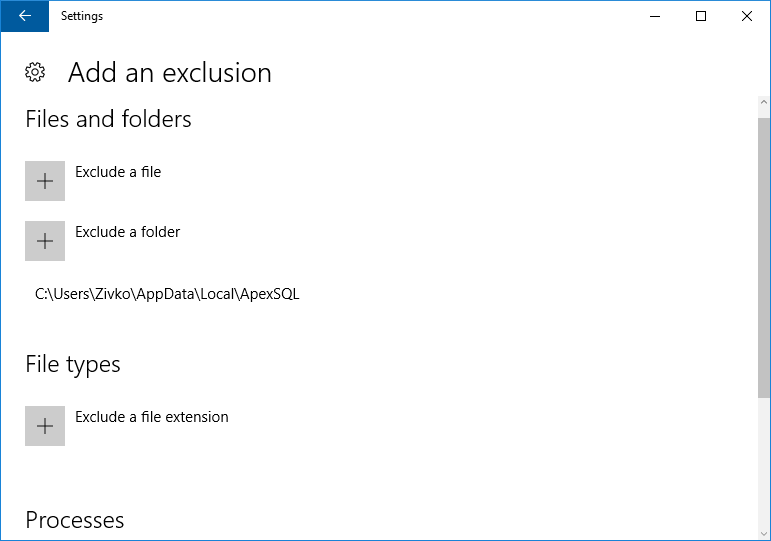Click the 'Exclude a folder' label
The height and width of the screenshot is (541, 771).
tap(128, 232)
